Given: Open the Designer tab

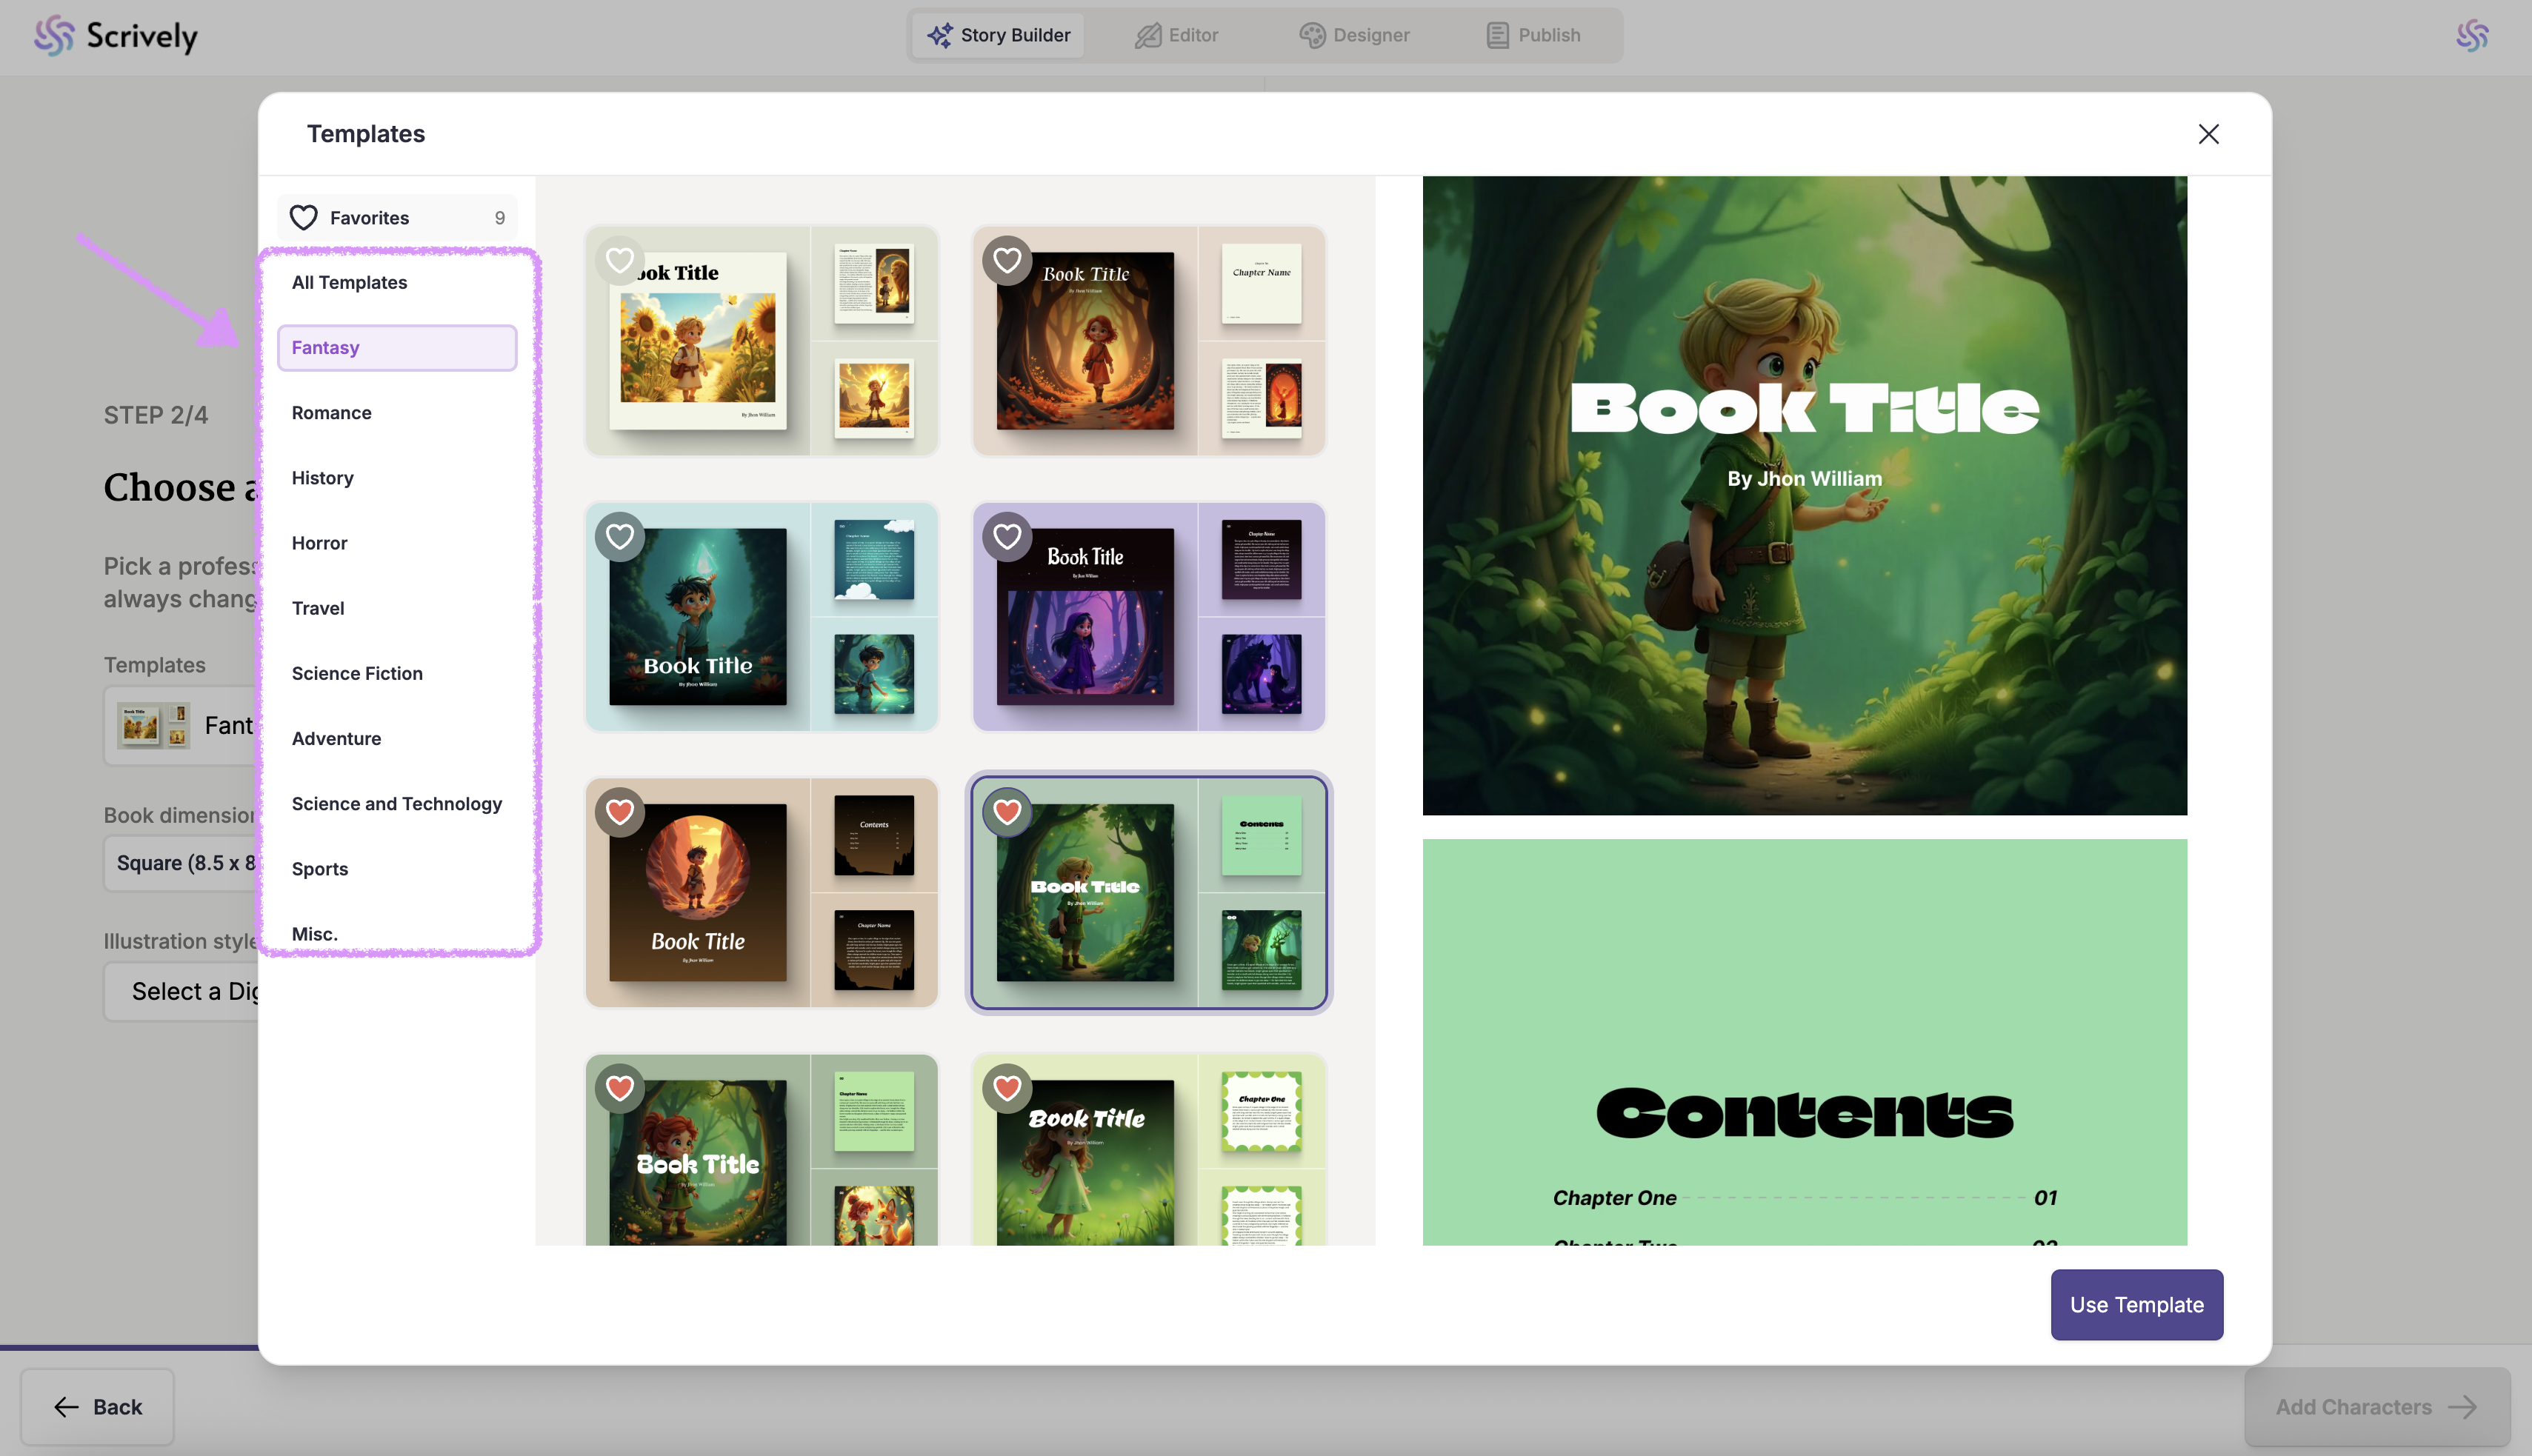Looking at the screenshot, I should pyautogui.click(x=1354, y=35).
